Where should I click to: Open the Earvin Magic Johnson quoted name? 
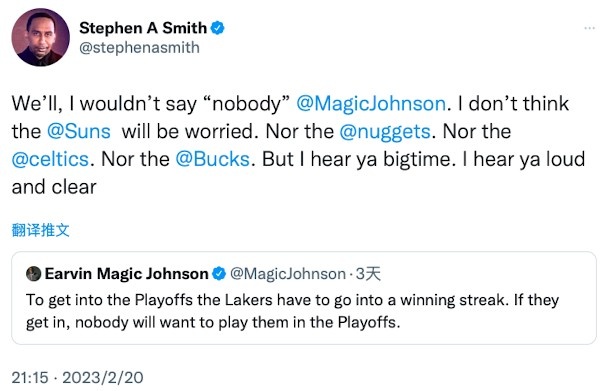[127, 274]
